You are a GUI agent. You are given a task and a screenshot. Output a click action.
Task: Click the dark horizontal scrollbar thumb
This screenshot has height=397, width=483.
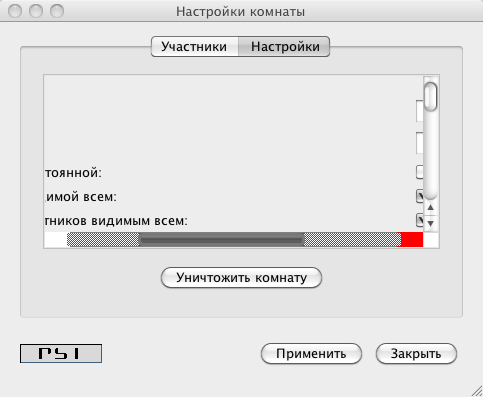(221, 240)
